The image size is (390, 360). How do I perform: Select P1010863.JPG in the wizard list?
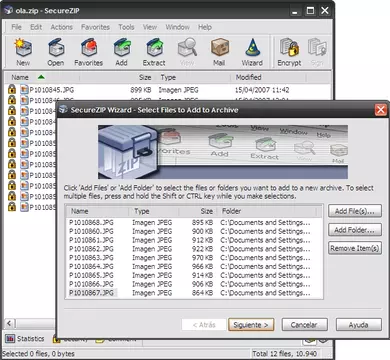(91, 258)
